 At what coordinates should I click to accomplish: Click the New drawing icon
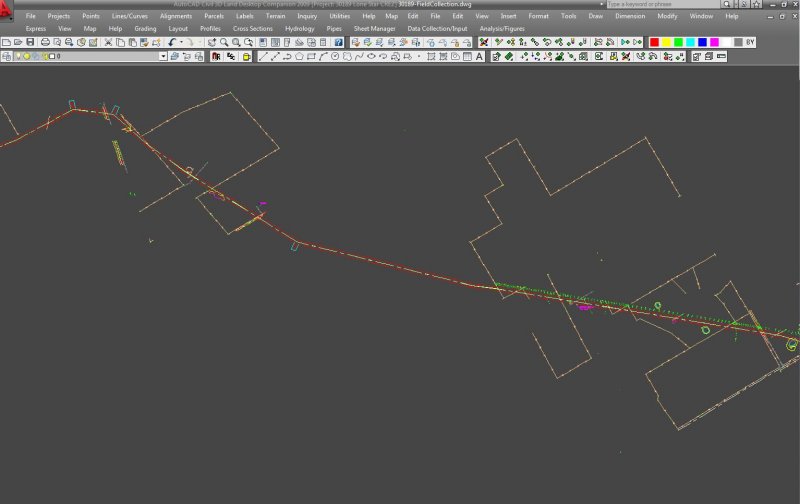tap(6, 42)
